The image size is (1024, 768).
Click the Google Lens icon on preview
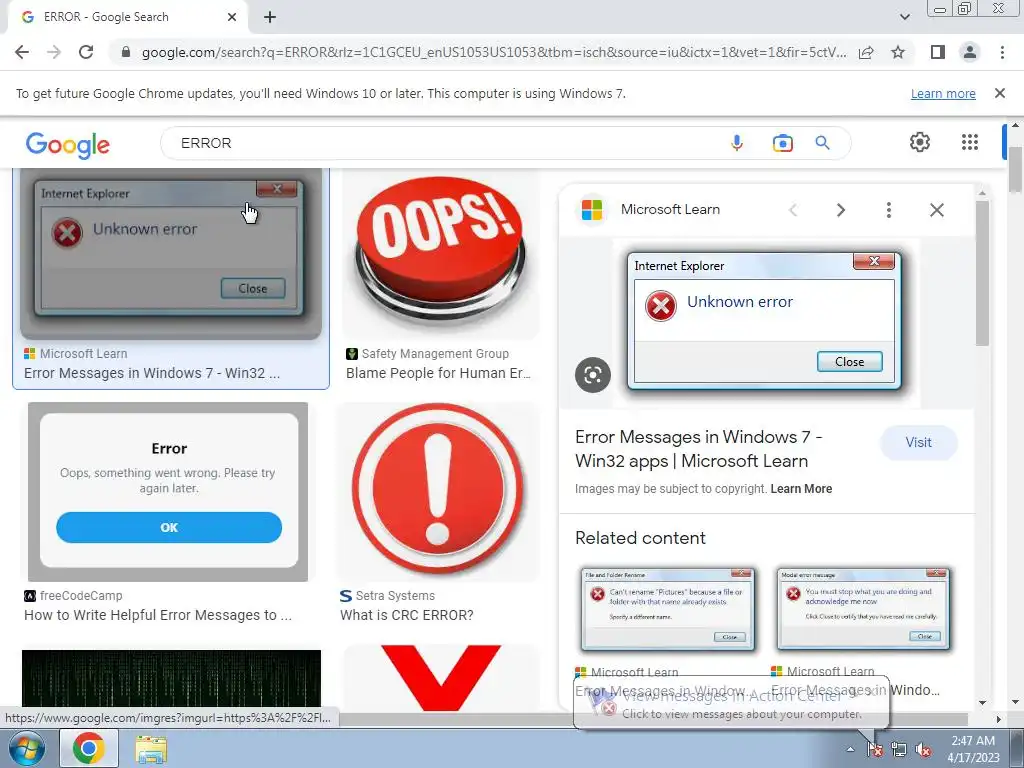(592, 375)
